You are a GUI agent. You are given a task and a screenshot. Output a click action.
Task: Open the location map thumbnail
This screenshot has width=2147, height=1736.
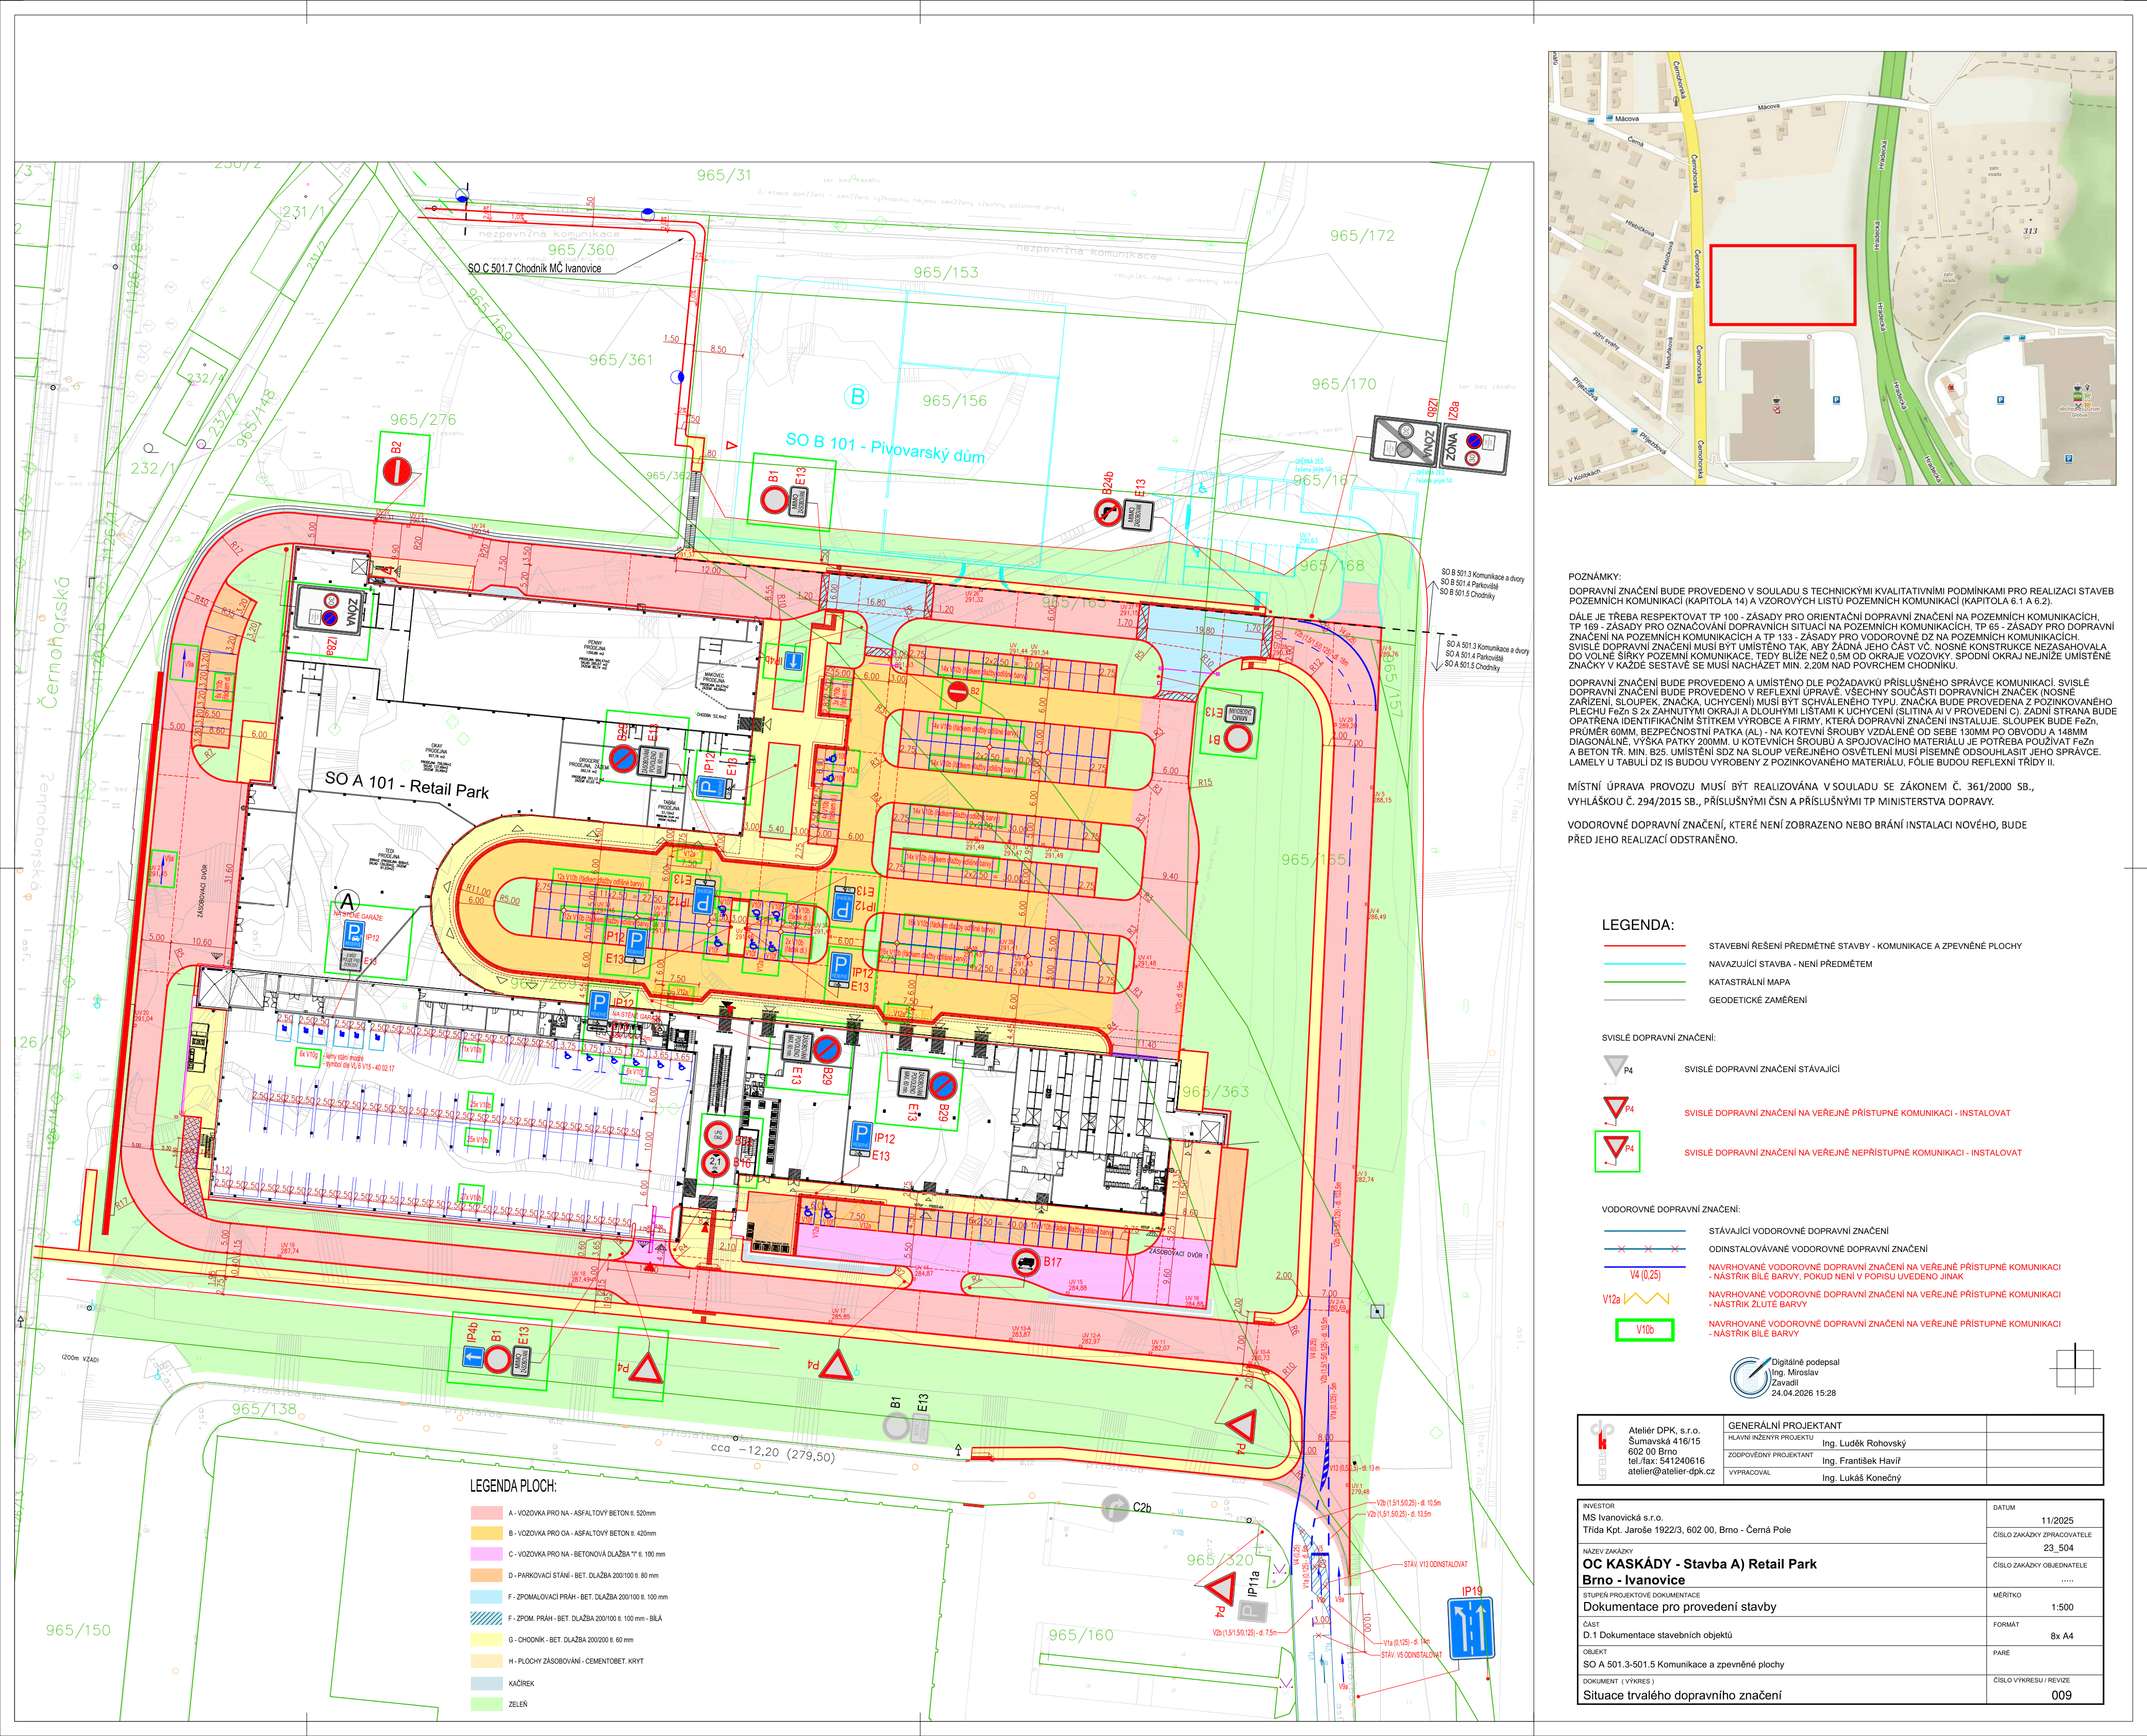pos(1832,268)
